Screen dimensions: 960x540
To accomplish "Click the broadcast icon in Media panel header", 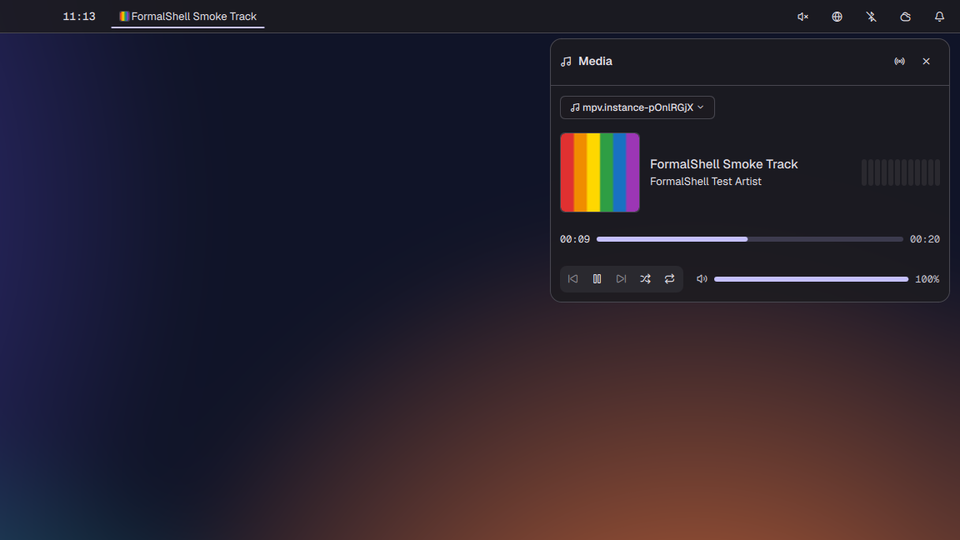I will pyautogui.click(x=899, y=61).
